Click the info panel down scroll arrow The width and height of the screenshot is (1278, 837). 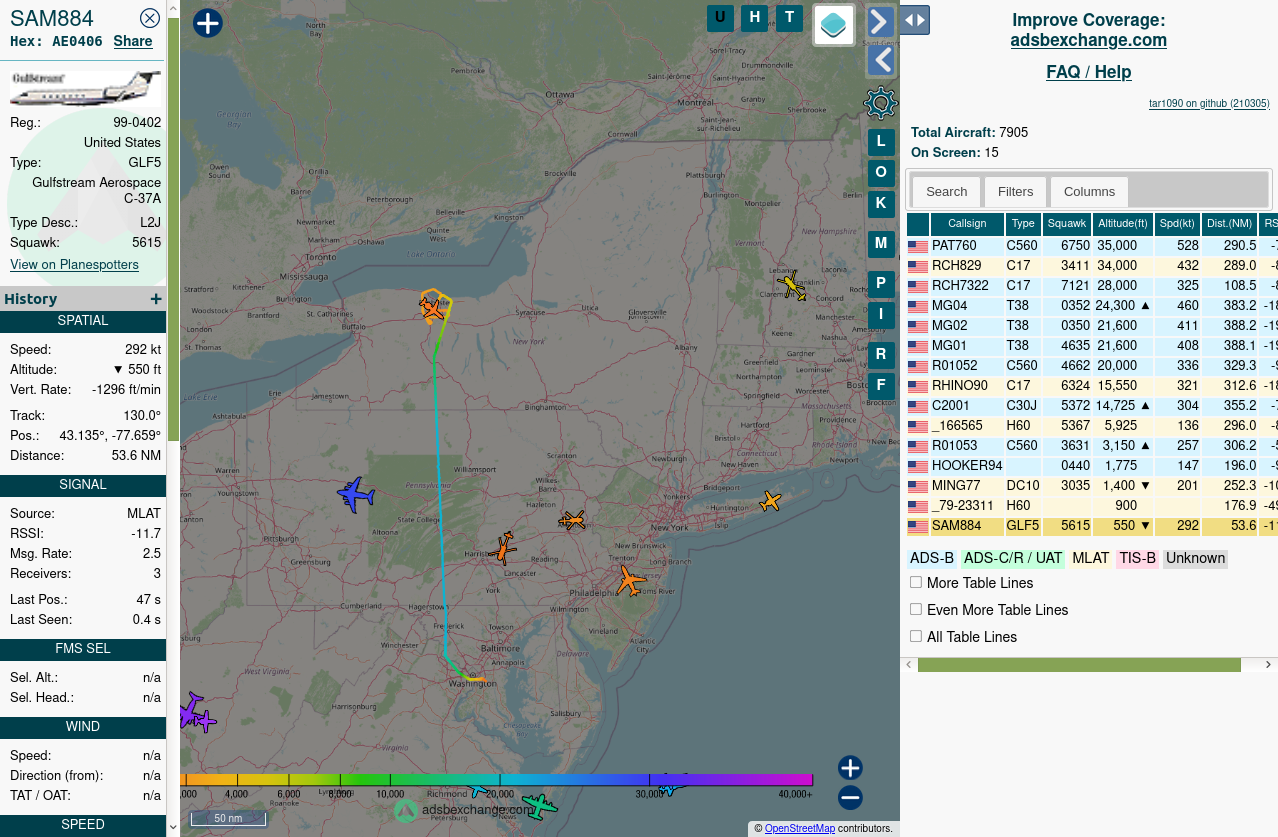point(173,828)
